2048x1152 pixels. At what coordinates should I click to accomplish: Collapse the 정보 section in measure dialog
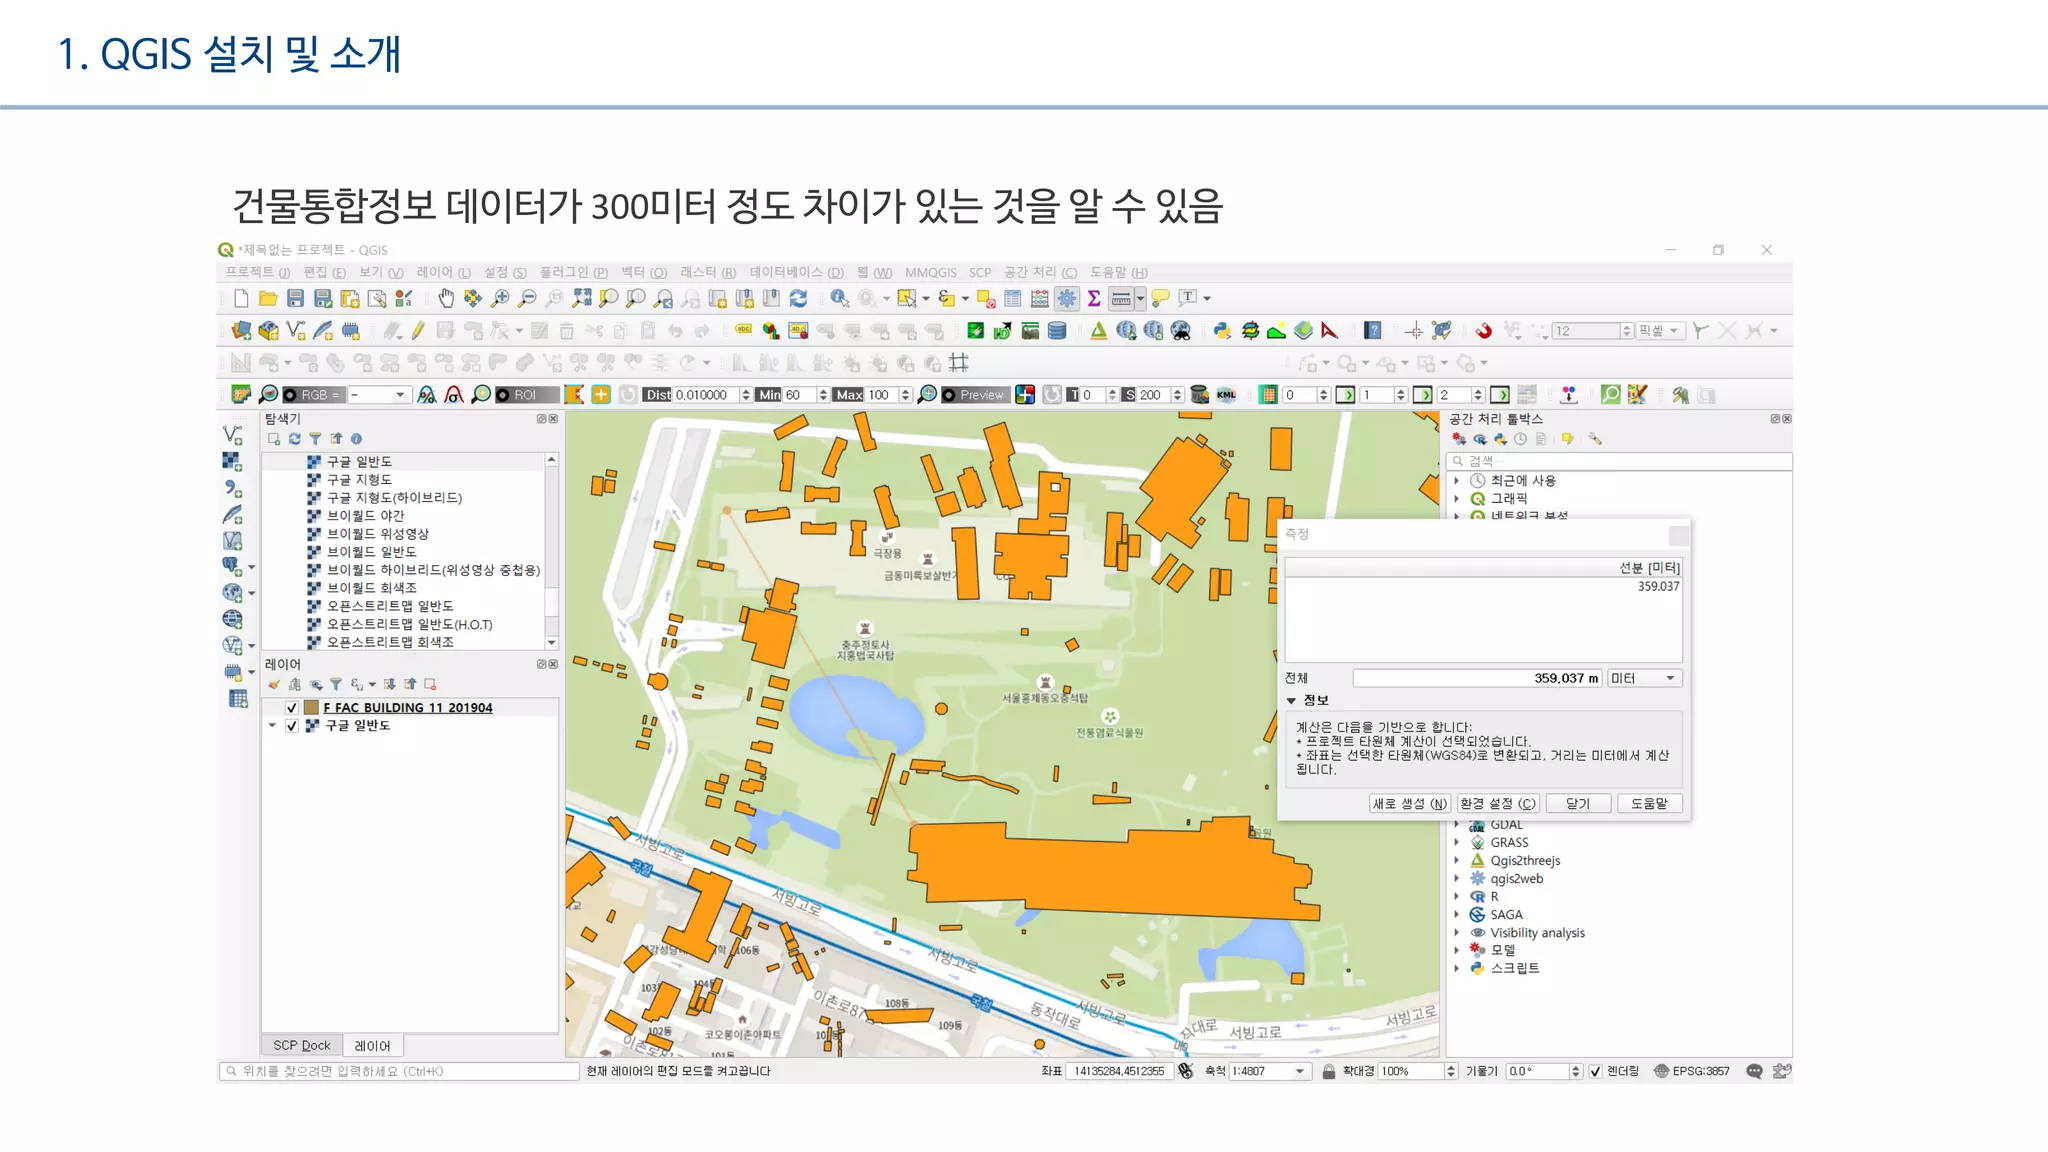click(1291, 700)
